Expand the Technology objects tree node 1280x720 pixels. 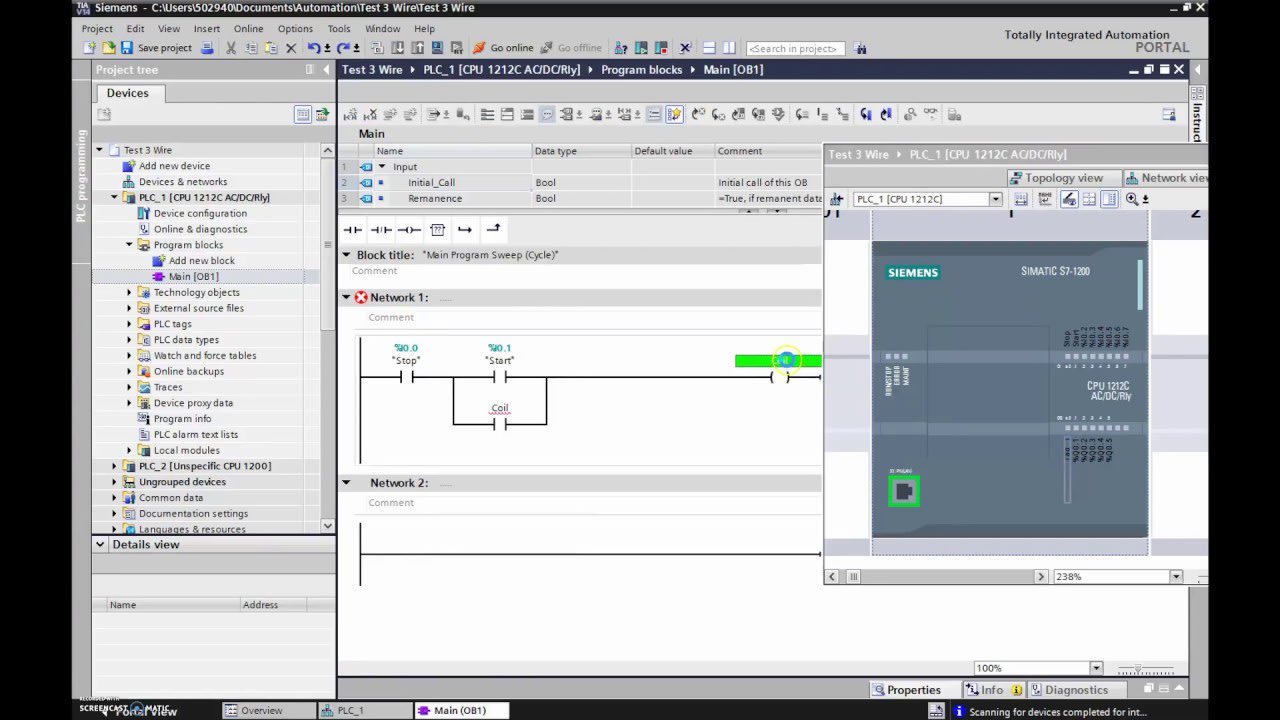129,293
